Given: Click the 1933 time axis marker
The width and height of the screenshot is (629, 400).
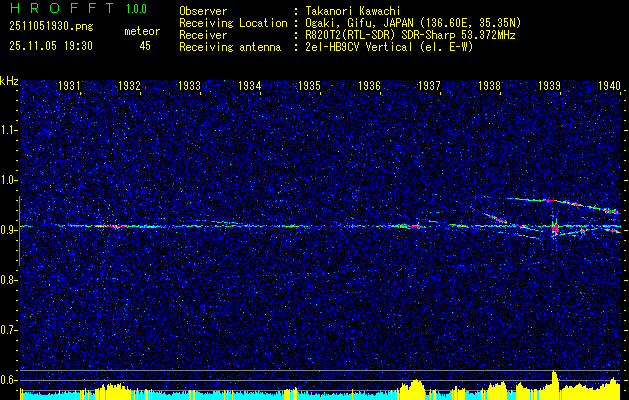Looking at the screenshot, I should pyautogui.click(x=189, y=86).
